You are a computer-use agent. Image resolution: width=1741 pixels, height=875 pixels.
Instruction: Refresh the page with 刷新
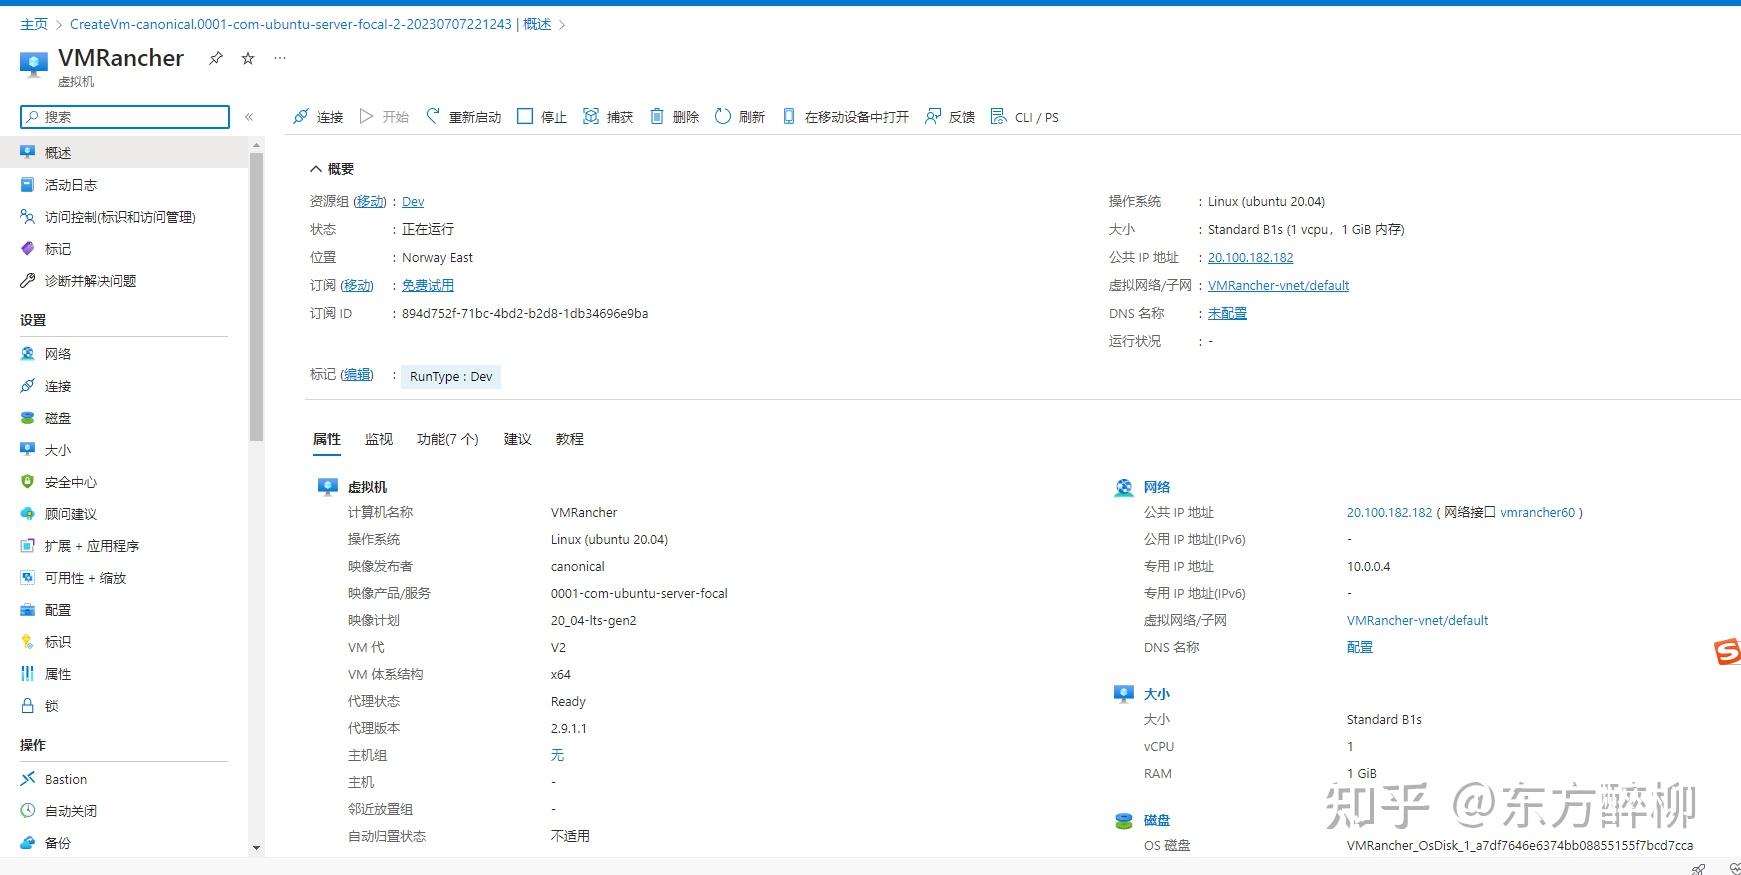[740, 117]
